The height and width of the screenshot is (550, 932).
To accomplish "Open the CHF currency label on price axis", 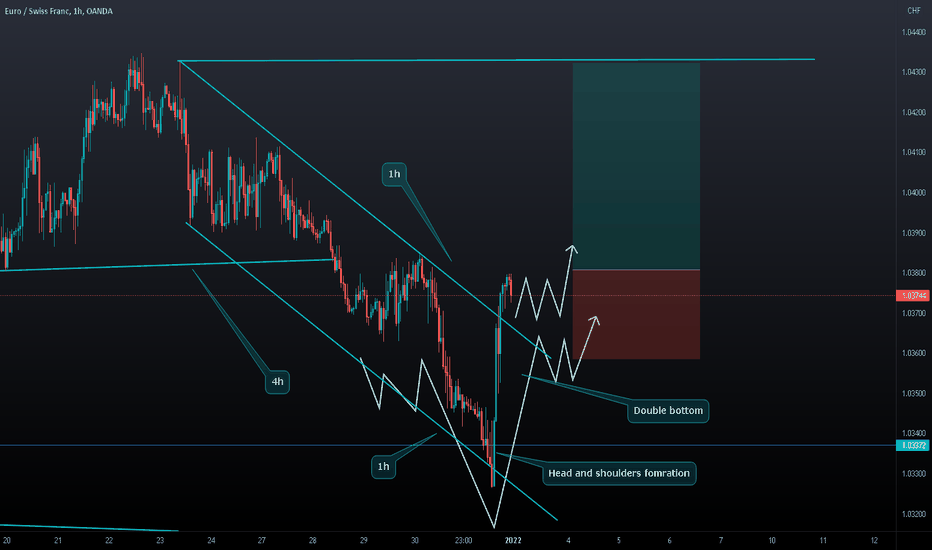I will pyautogui.click(x=914, y=11).
